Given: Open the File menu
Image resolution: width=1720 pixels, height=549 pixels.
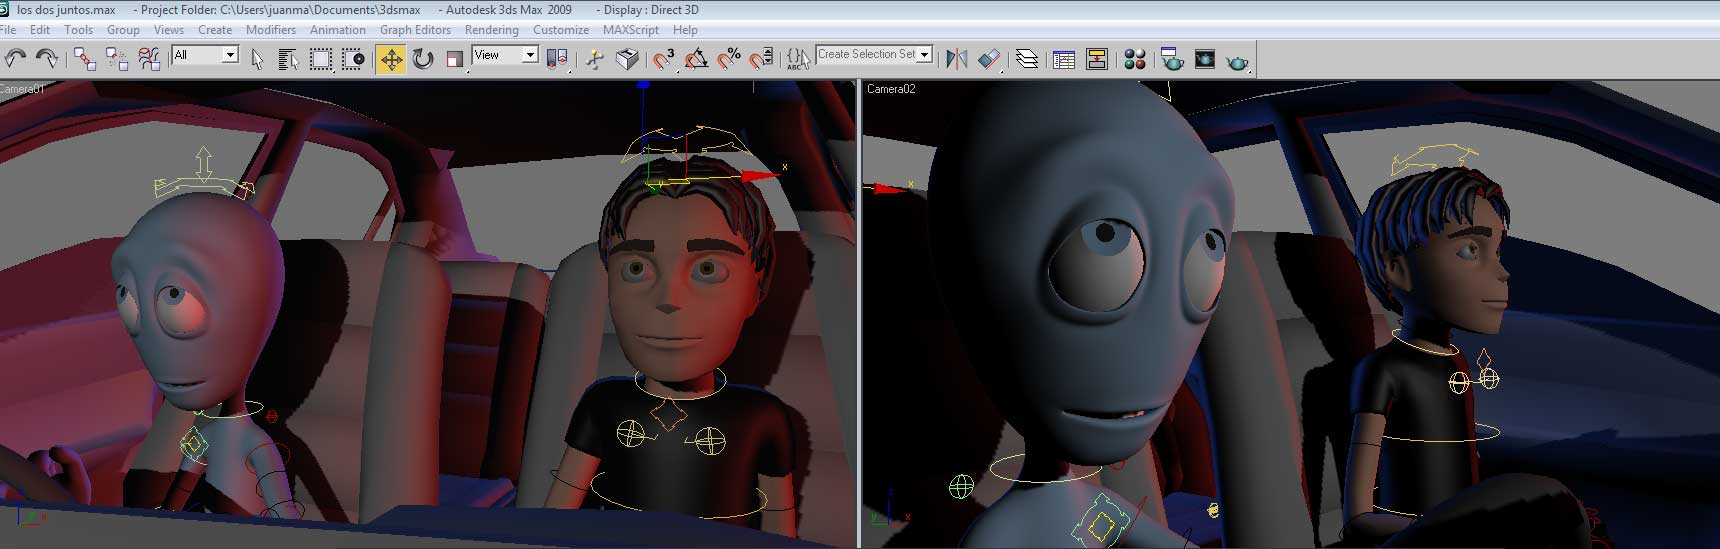Looking at the screenshot, I should tap(8, 30).
